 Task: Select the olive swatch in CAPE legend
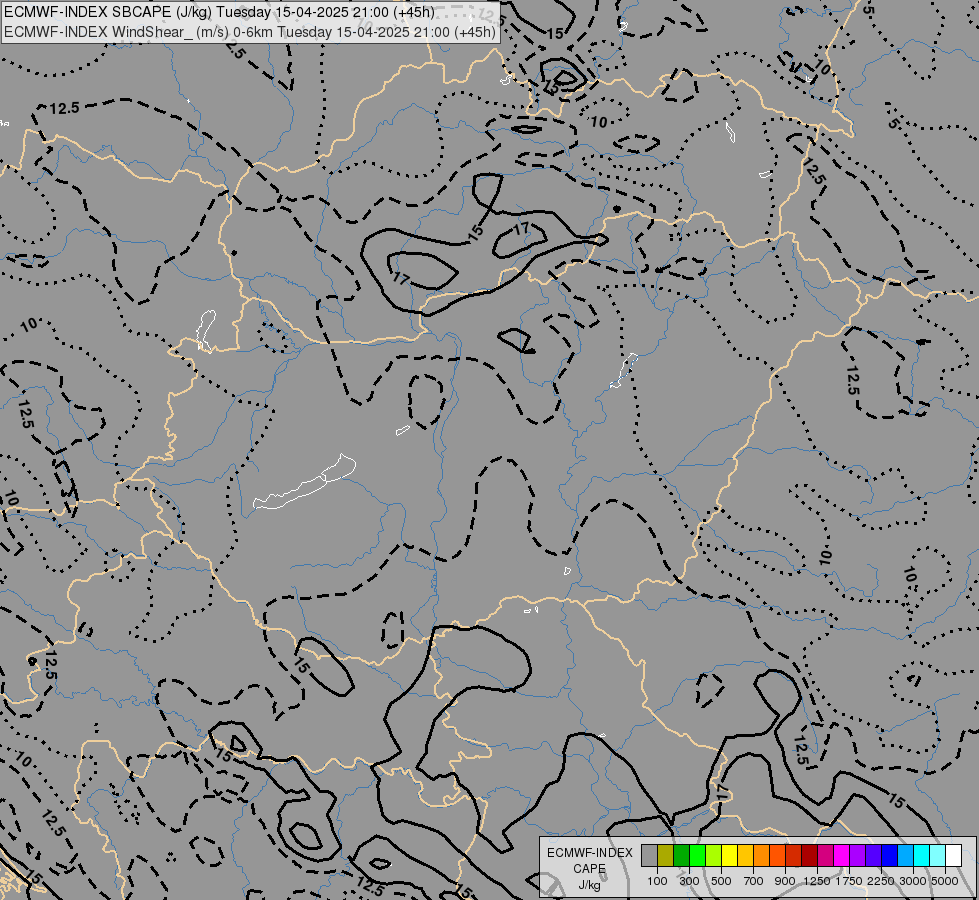pos(666,856)
